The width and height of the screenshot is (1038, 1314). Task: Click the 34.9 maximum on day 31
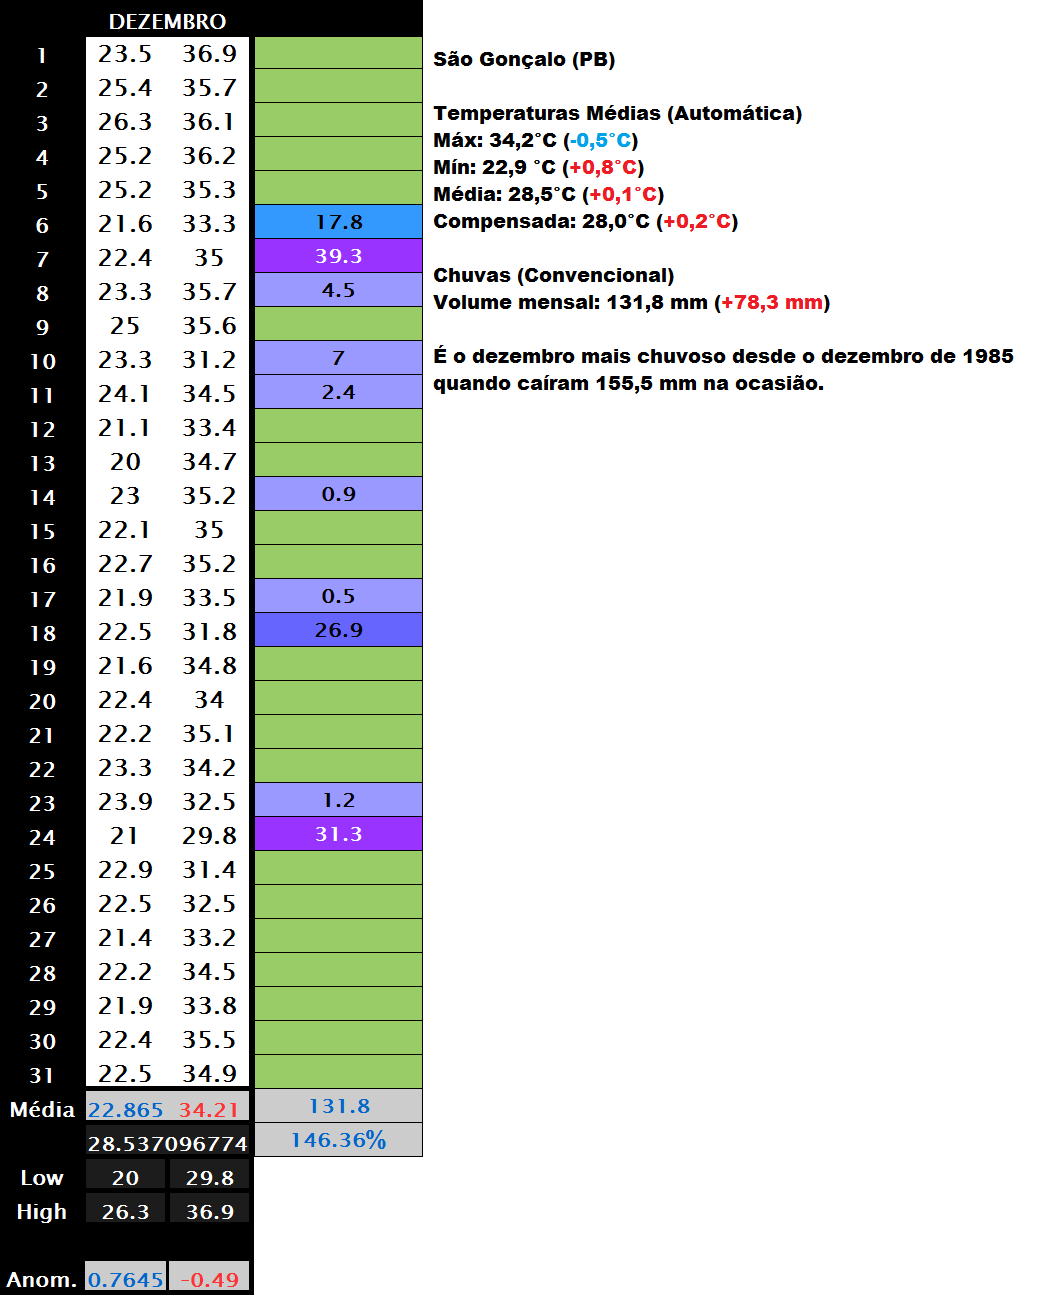pyautogui.click(x=209, y=1073)
